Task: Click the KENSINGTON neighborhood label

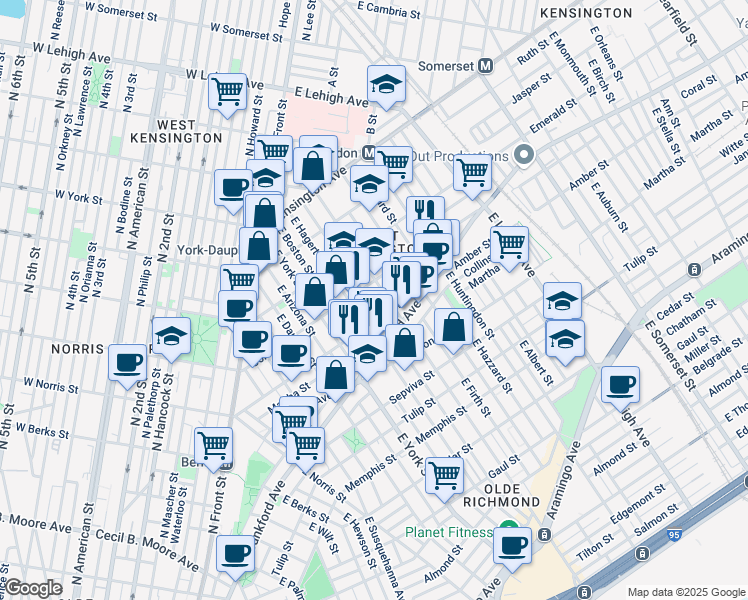Action: pyautogui.click(x=586, y=13)
